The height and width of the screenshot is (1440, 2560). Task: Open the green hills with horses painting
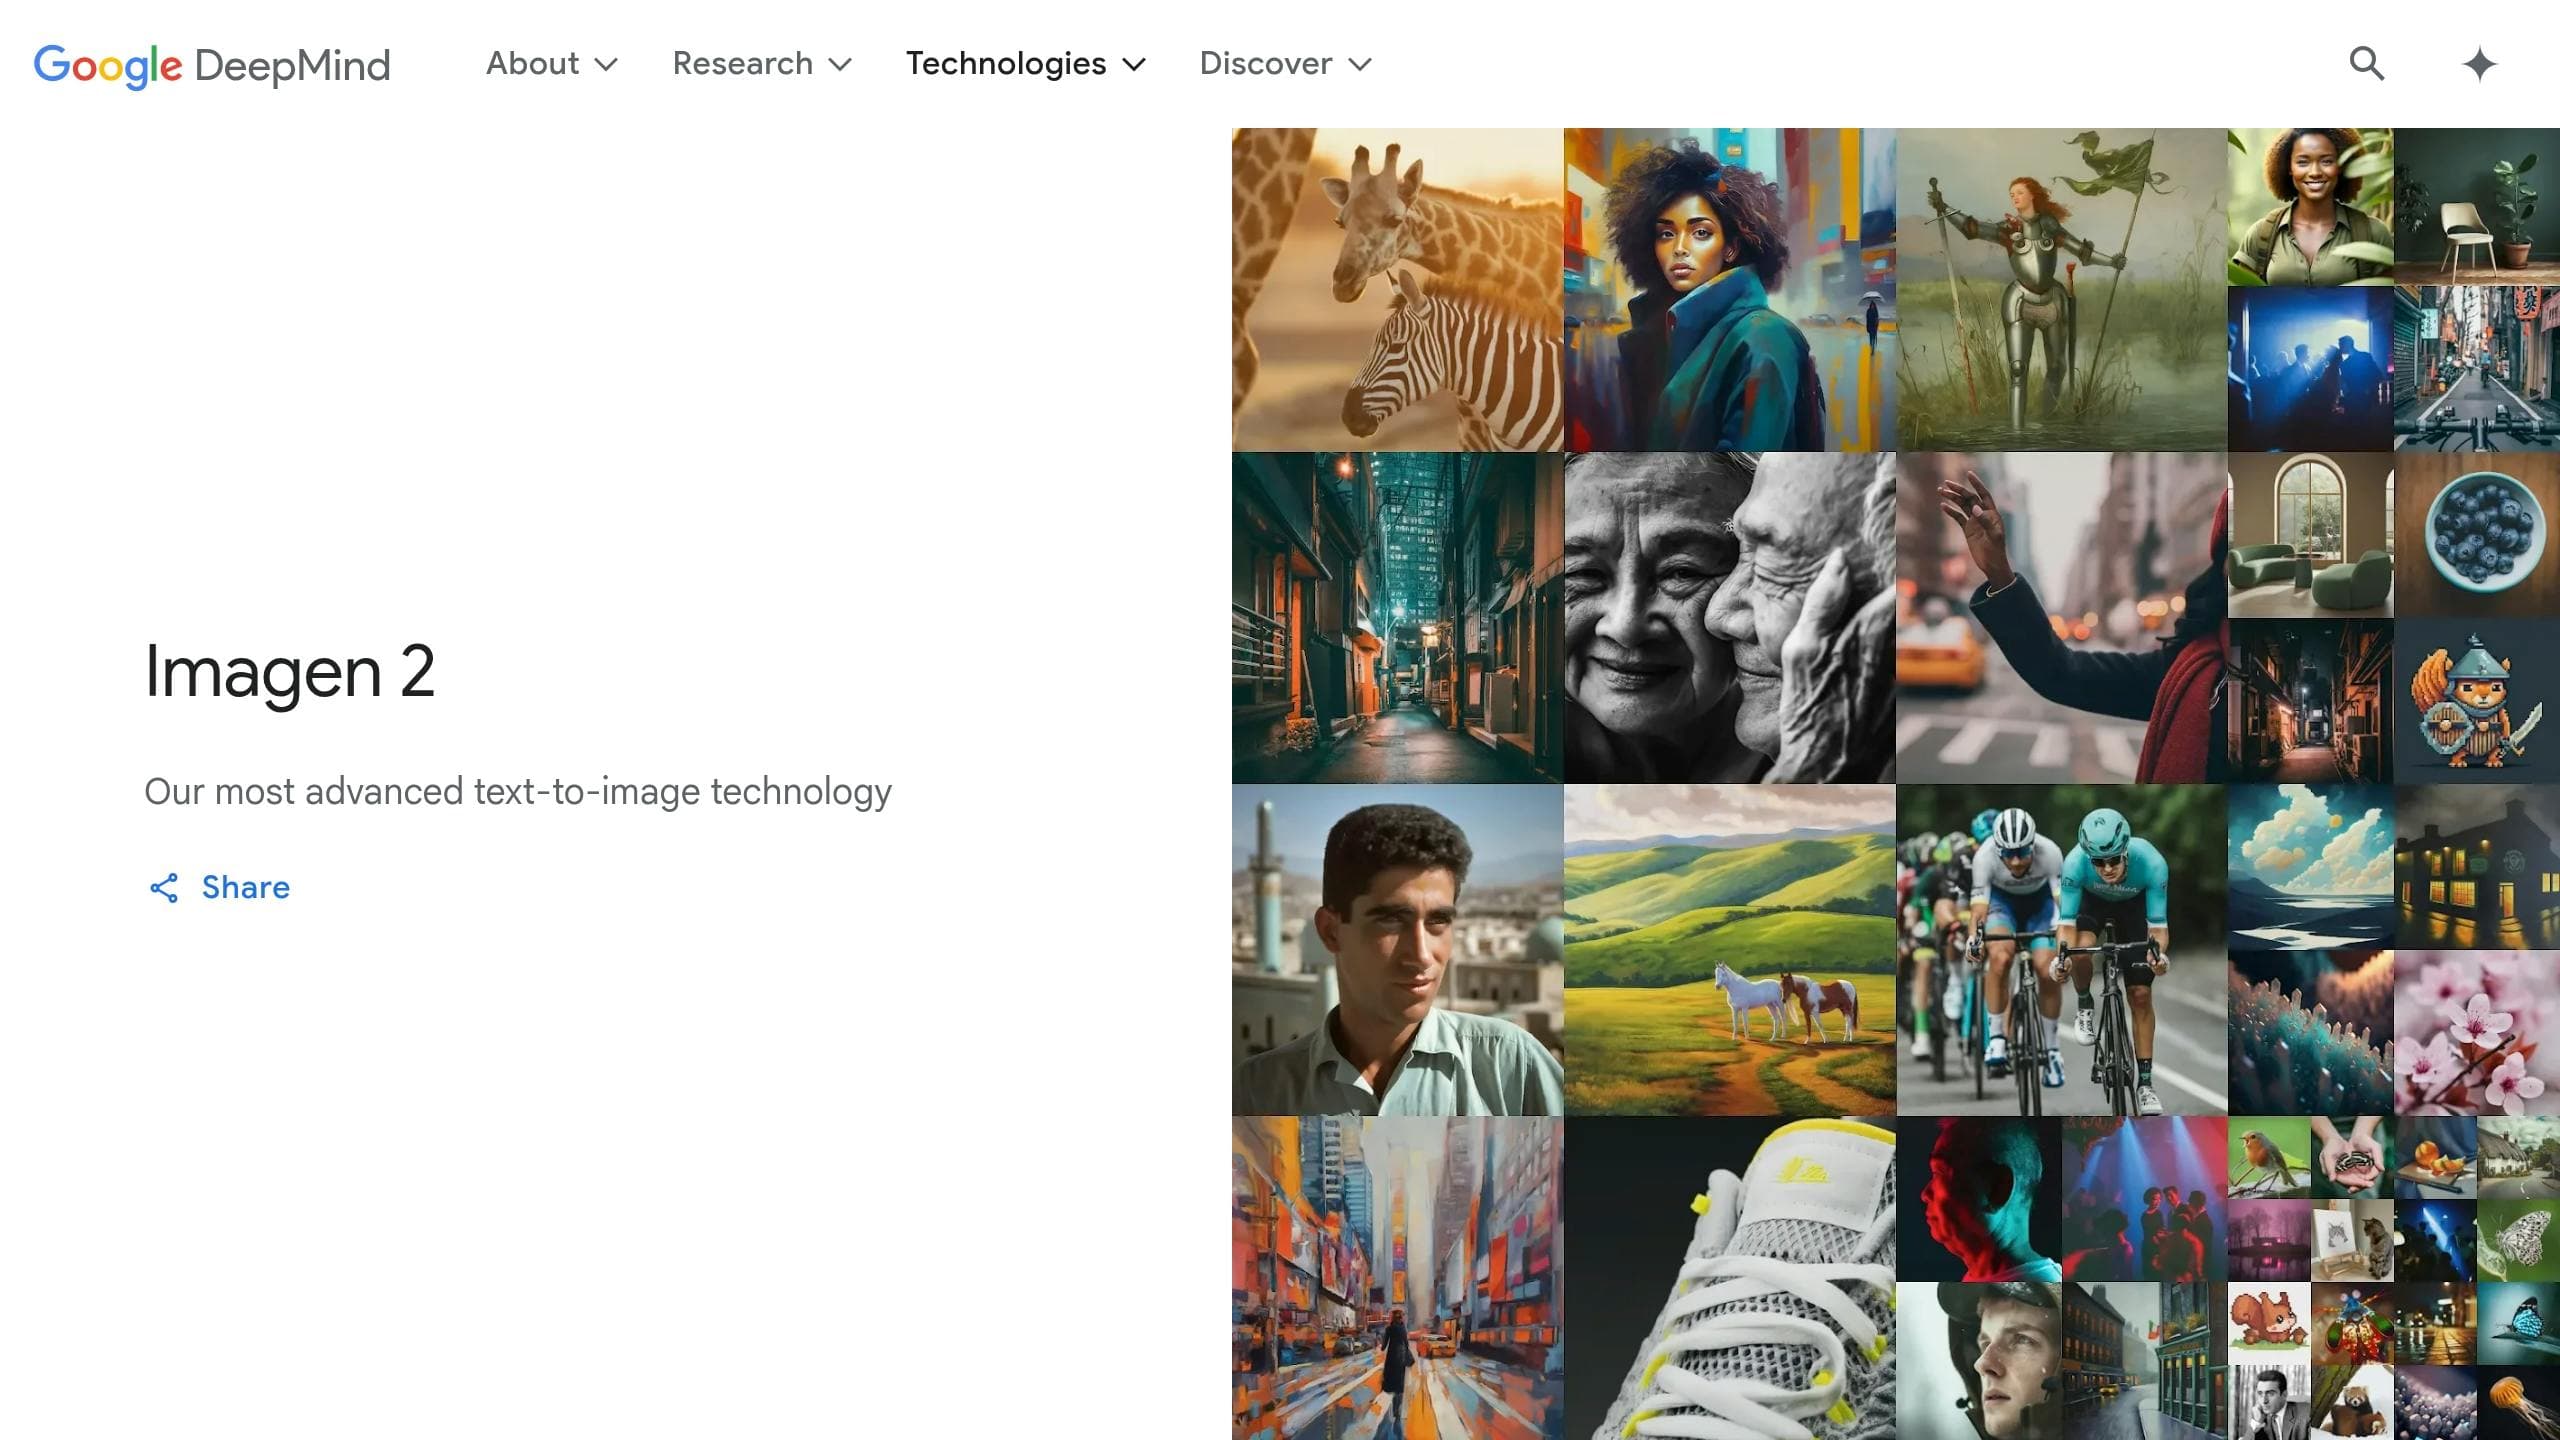point(1730,950)
